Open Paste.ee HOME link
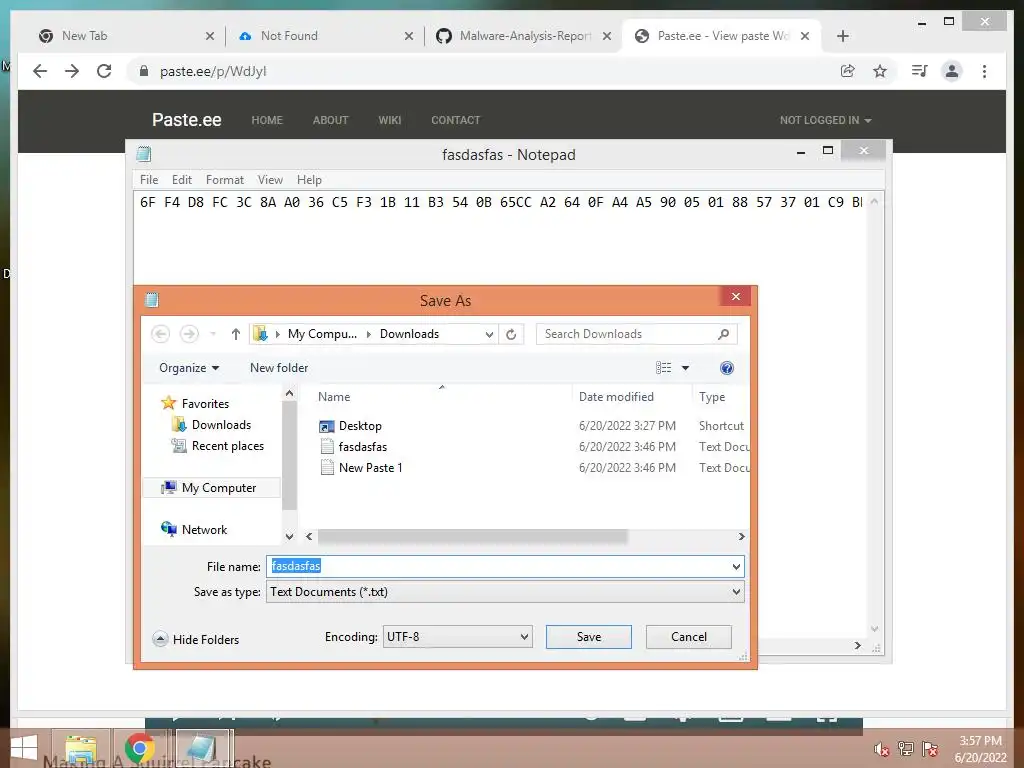The image size is (1024, 768). [267, 120]
